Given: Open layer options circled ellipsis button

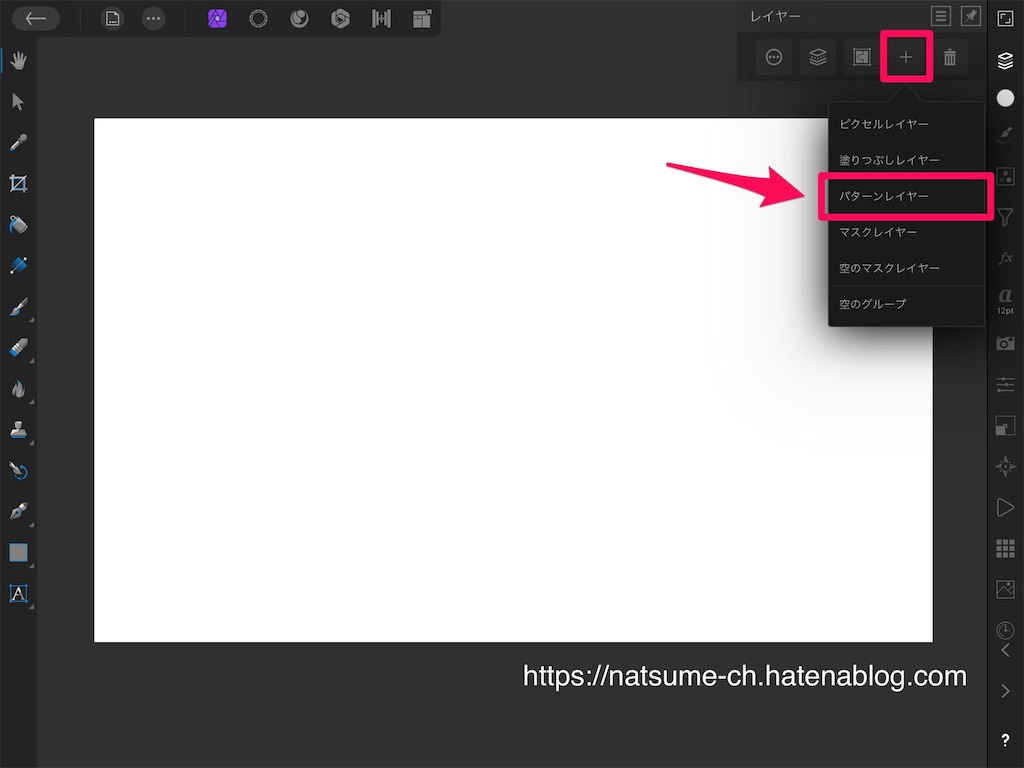Looking at the screenshot, I should (774, 57).
